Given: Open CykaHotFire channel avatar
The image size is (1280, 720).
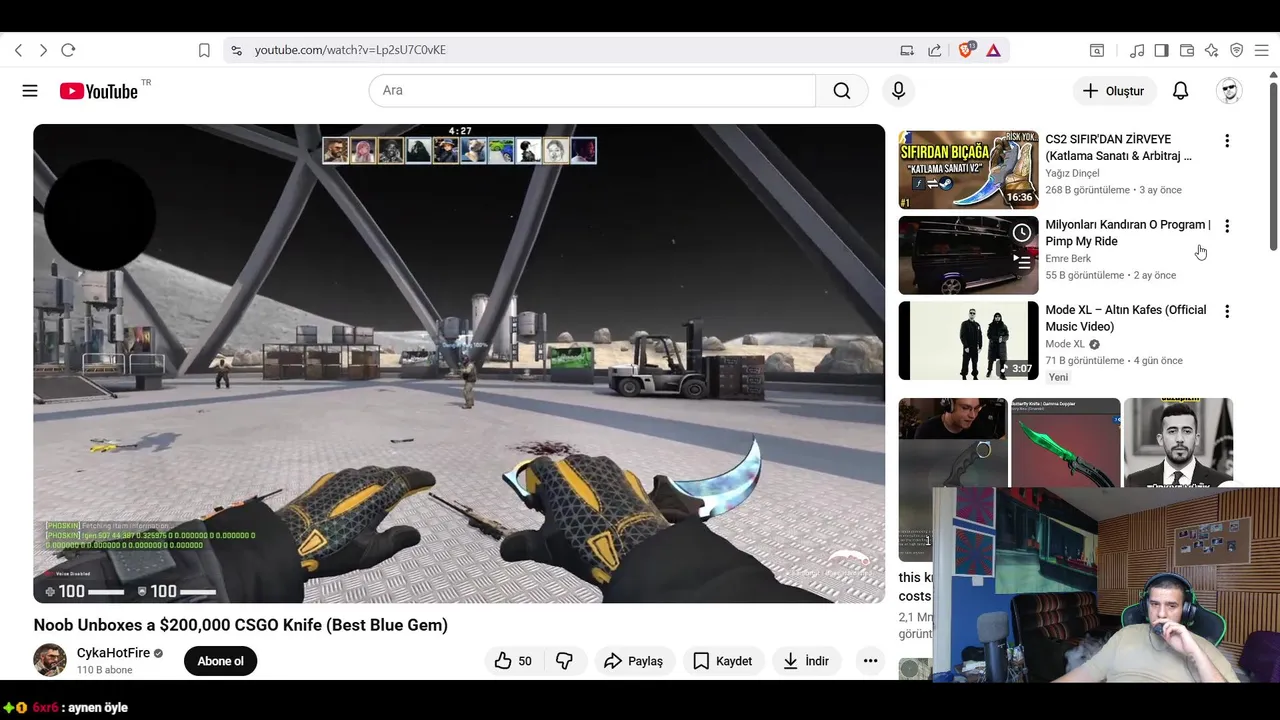Looking at the screenshot, I should coord(50,661).
